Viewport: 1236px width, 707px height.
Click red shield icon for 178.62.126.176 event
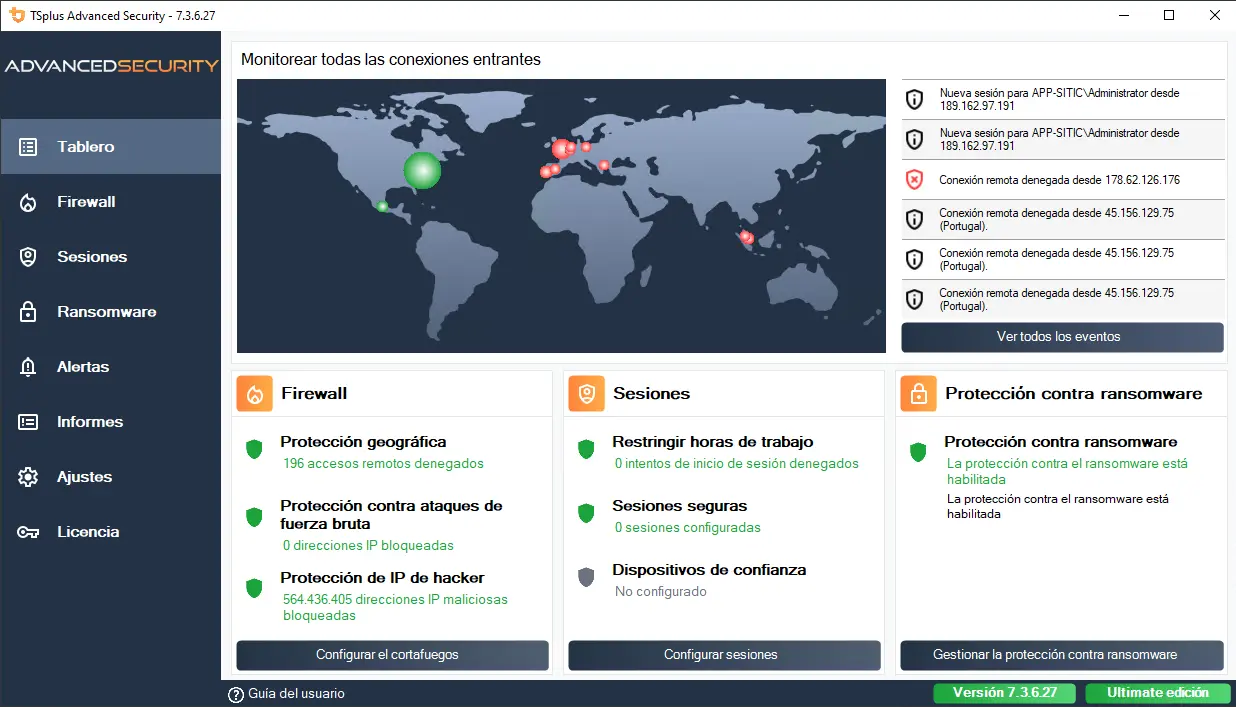(x=914, y=180)
